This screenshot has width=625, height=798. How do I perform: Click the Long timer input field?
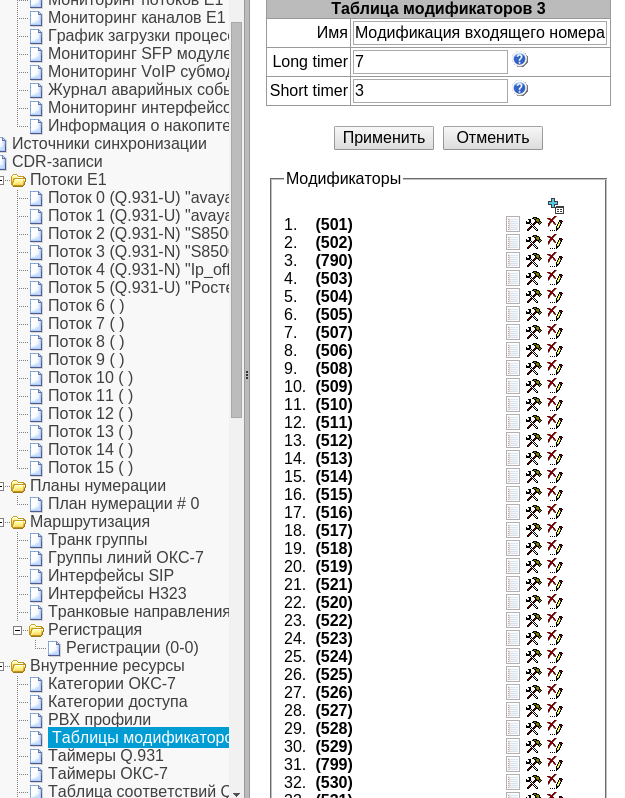[430, 62]
